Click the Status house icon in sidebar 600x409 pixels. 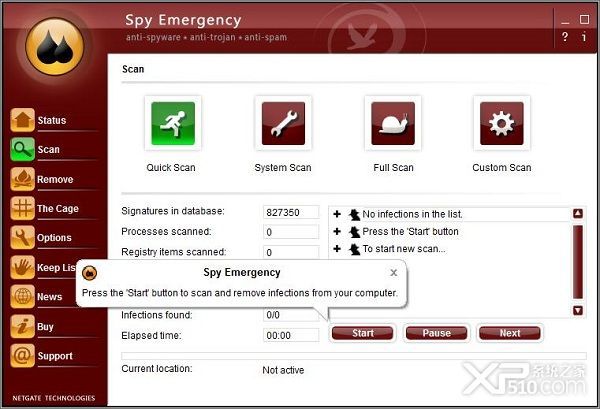23,120
